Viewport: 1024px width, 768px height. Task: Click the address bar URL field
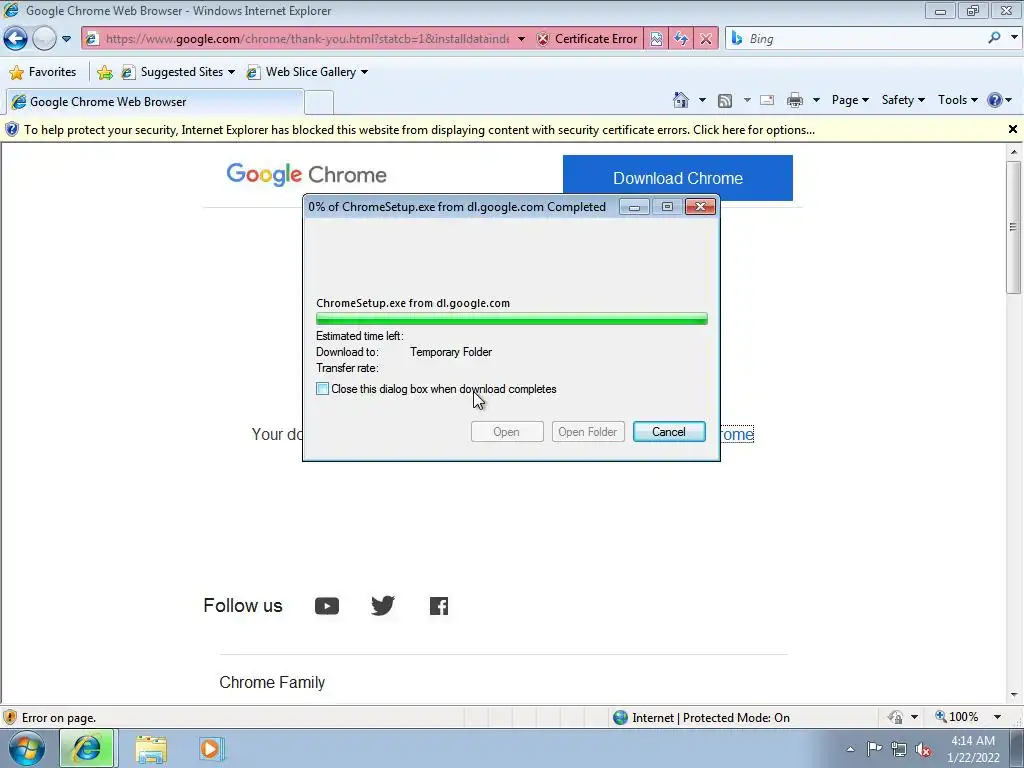(x=307, y=39)
